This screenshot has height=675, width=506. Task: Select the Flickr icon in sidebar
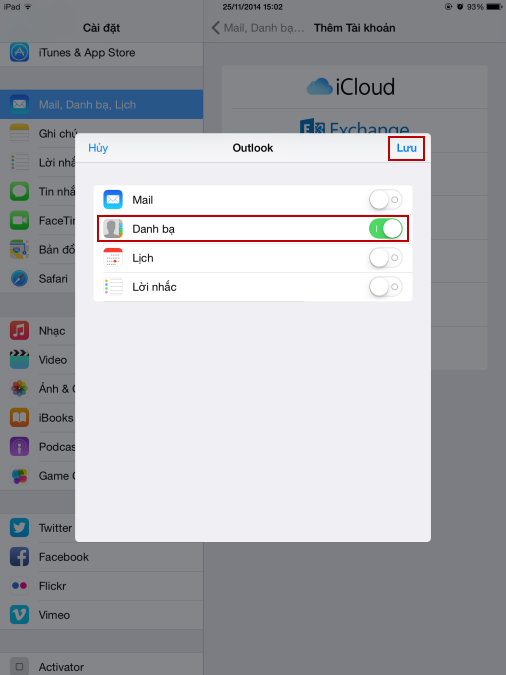[x=19, y=585]
